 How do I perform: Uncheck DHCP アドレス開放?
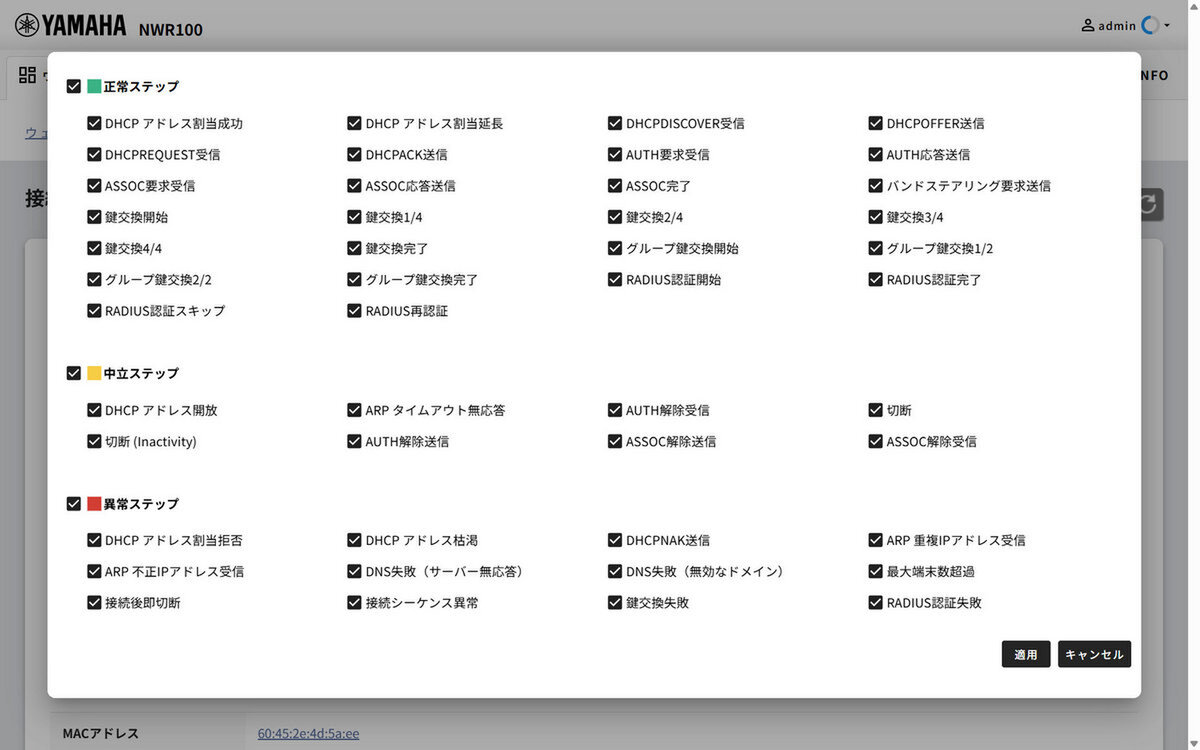point(94,410)
